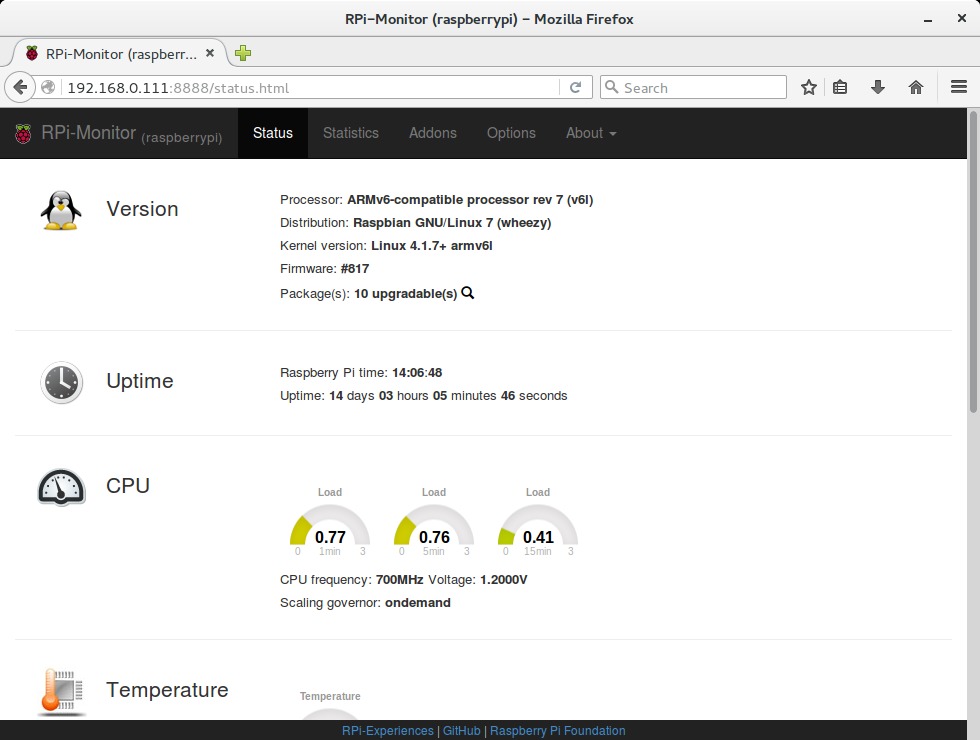
Task: Click the Tux penguin Version icon
Action: 60,209
